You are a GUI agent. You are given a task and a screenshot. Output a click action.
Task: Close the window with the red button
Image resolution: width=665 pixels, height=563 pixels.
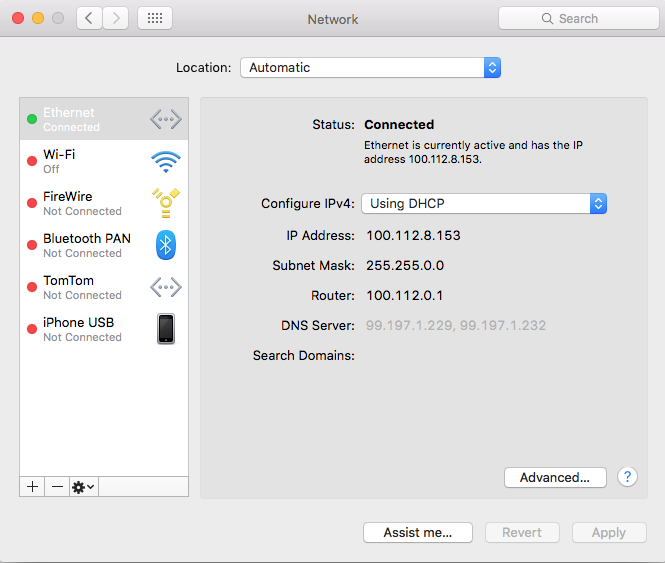(x=18, y=18)
